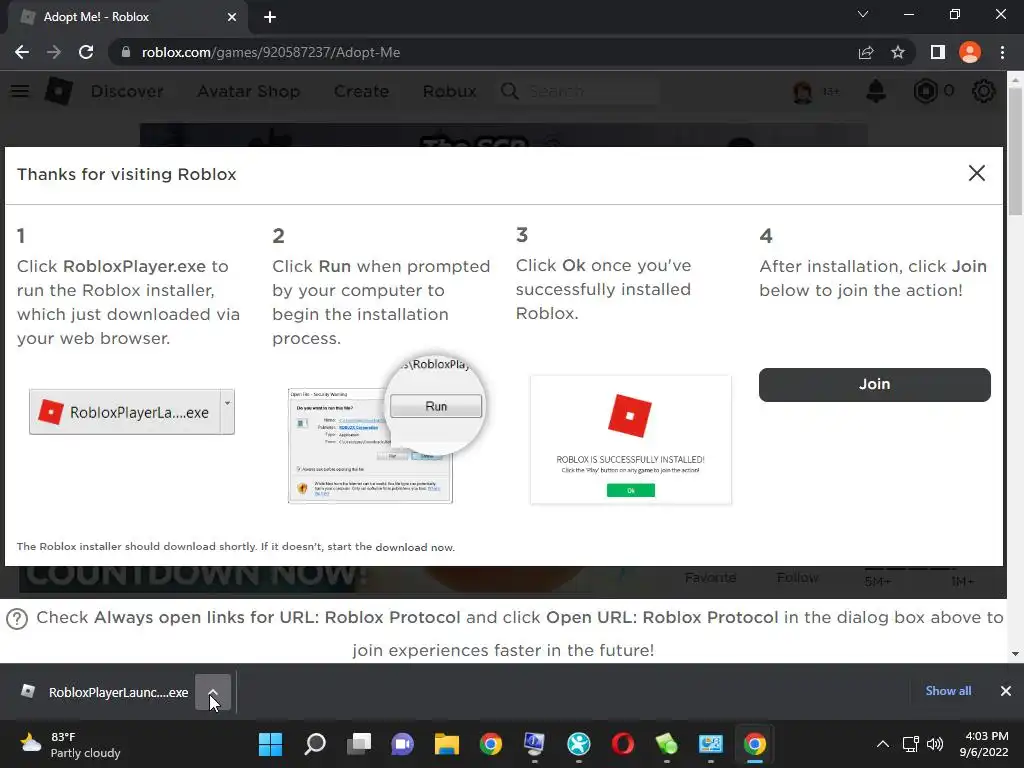
Task: Expand the download item options chevron
Action: [213, 692]
